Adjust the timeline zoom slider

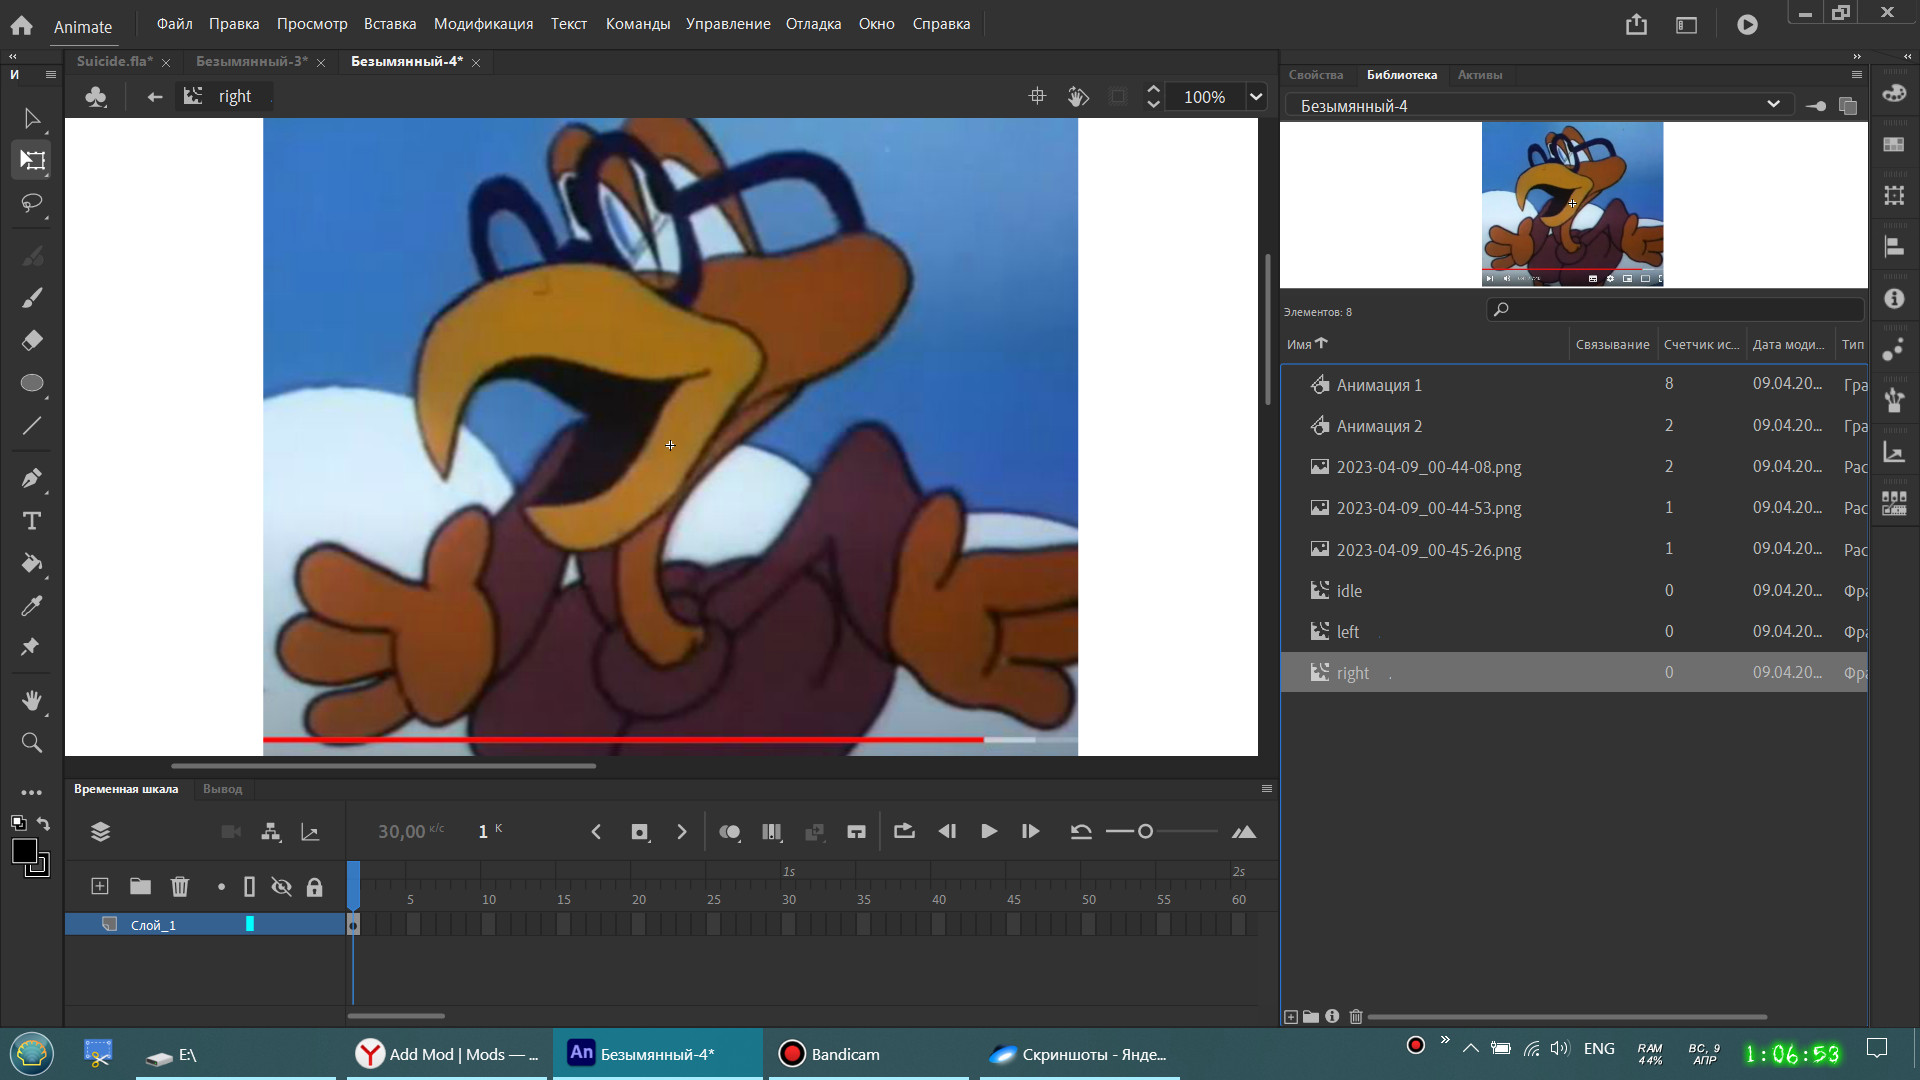[x=1146, y=832]
